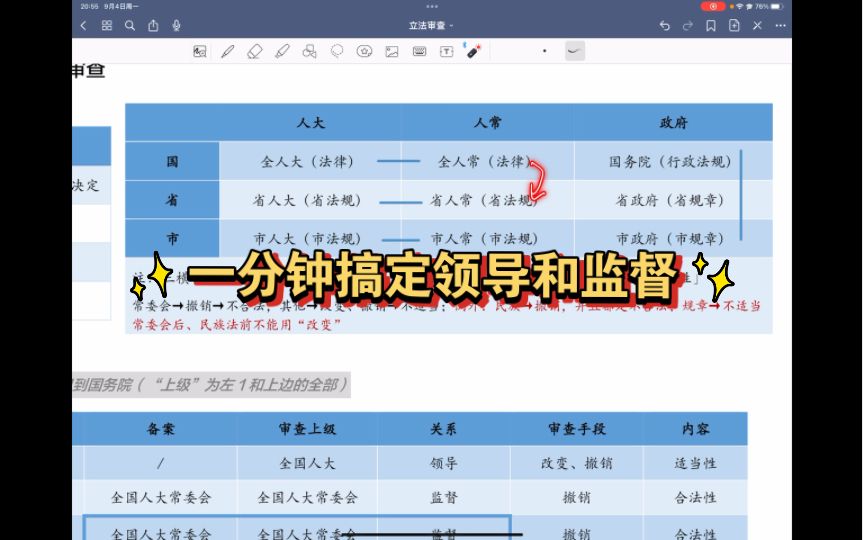
Task: Select the zoom window tool
Action: [199, 51]
